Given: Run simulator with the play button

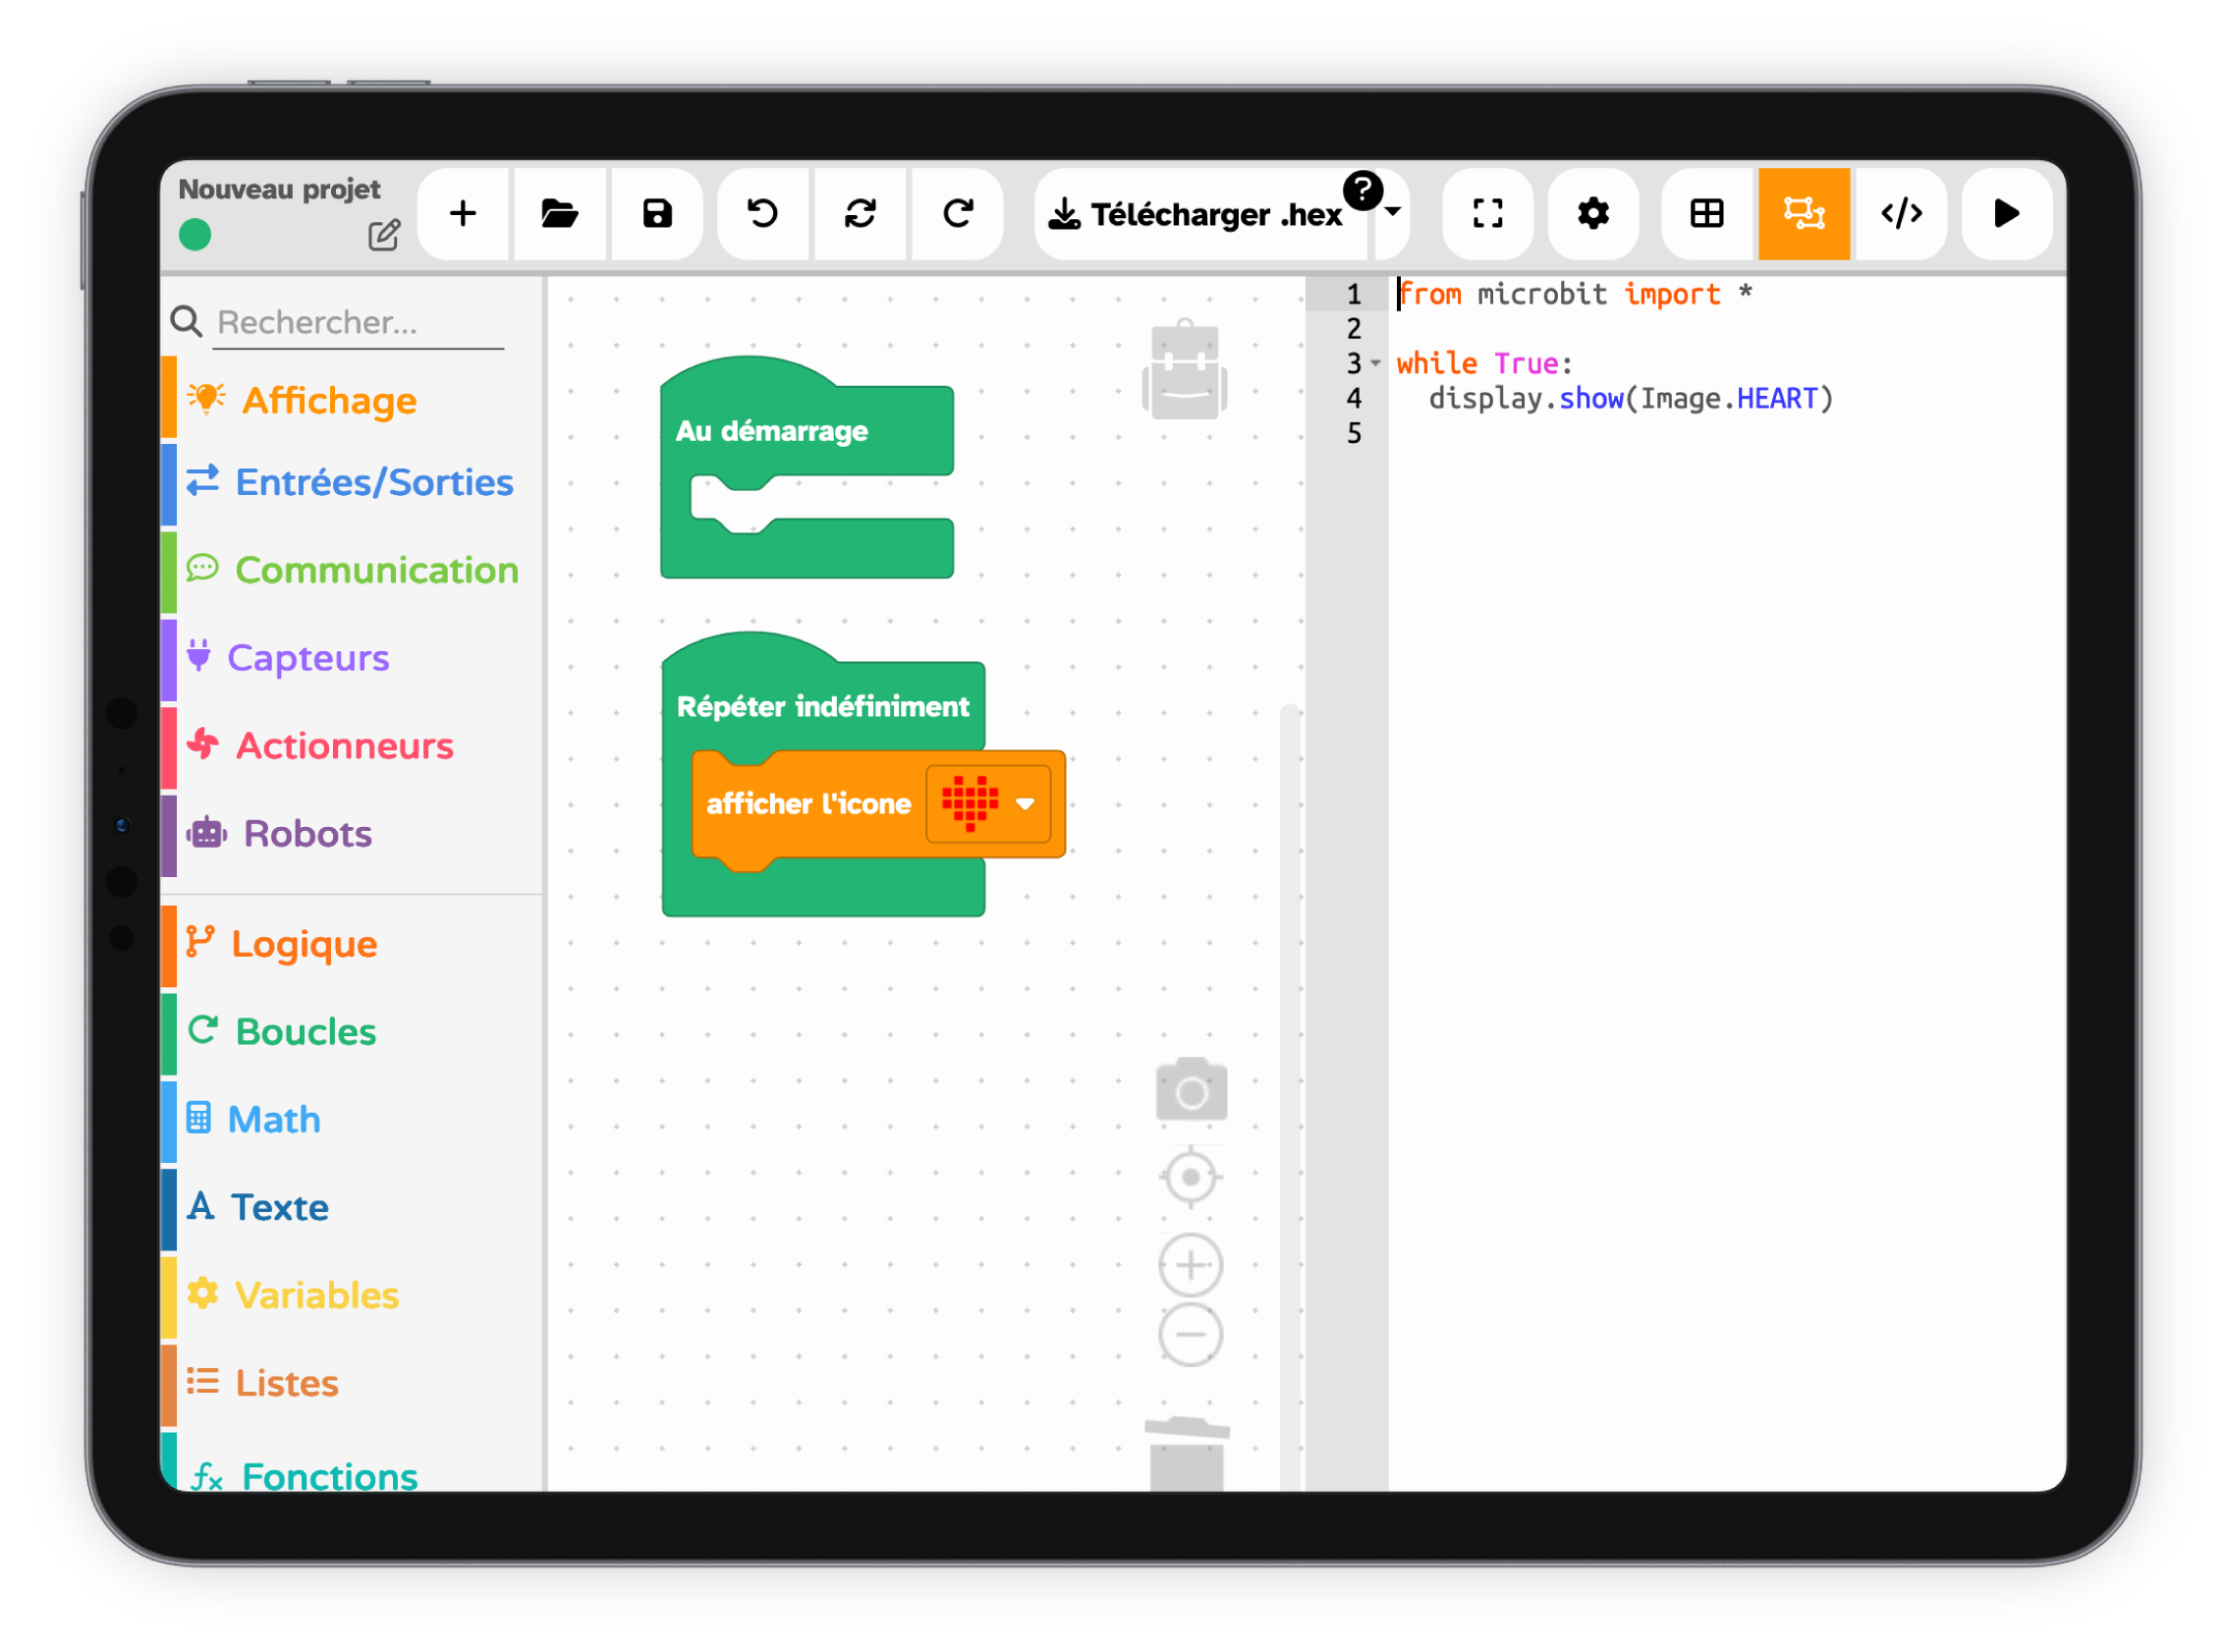Looking at the screenshot, I should pos(2005,213).
